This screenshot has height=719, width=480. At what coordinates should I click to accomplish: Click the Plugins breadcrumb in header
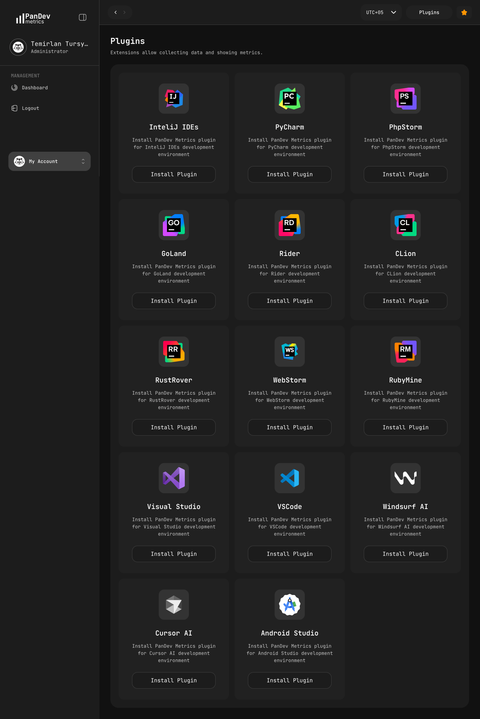coord(429,12)
